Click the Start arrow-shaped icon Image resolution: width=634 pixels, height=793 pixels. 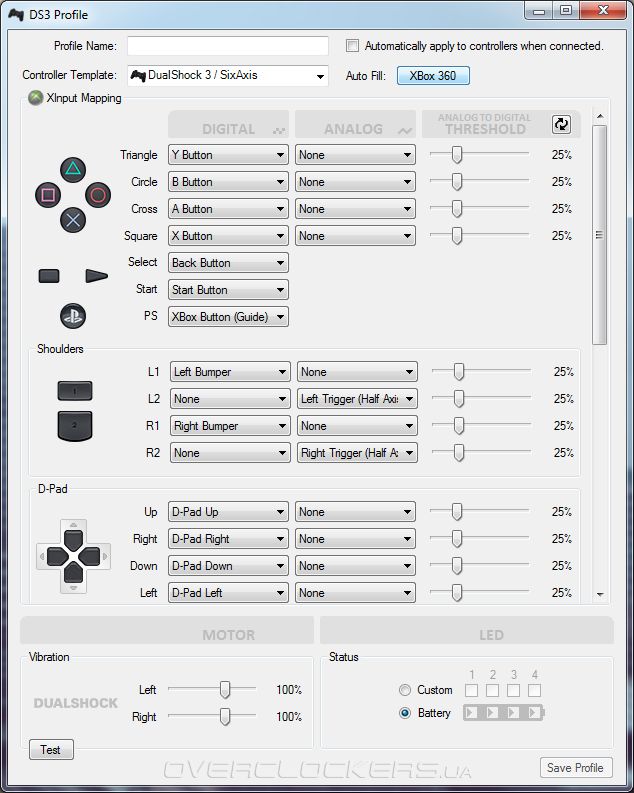point(97,276)
